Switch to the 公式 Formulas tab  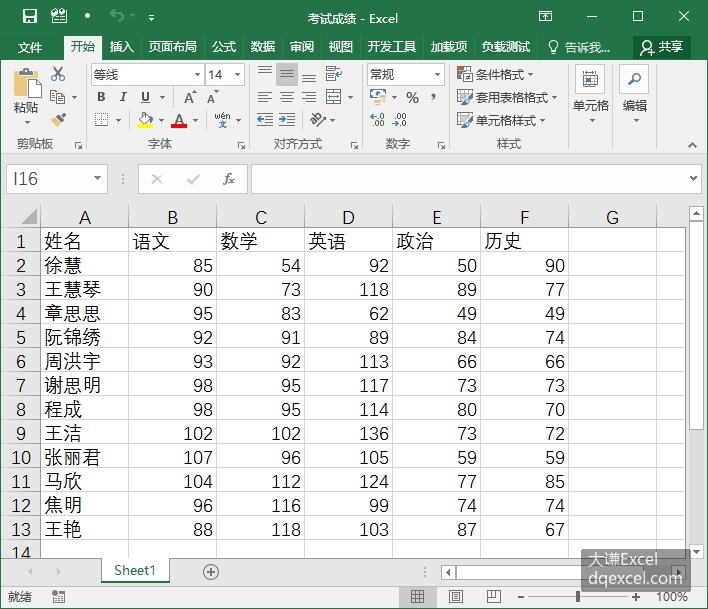click(224, 47)
